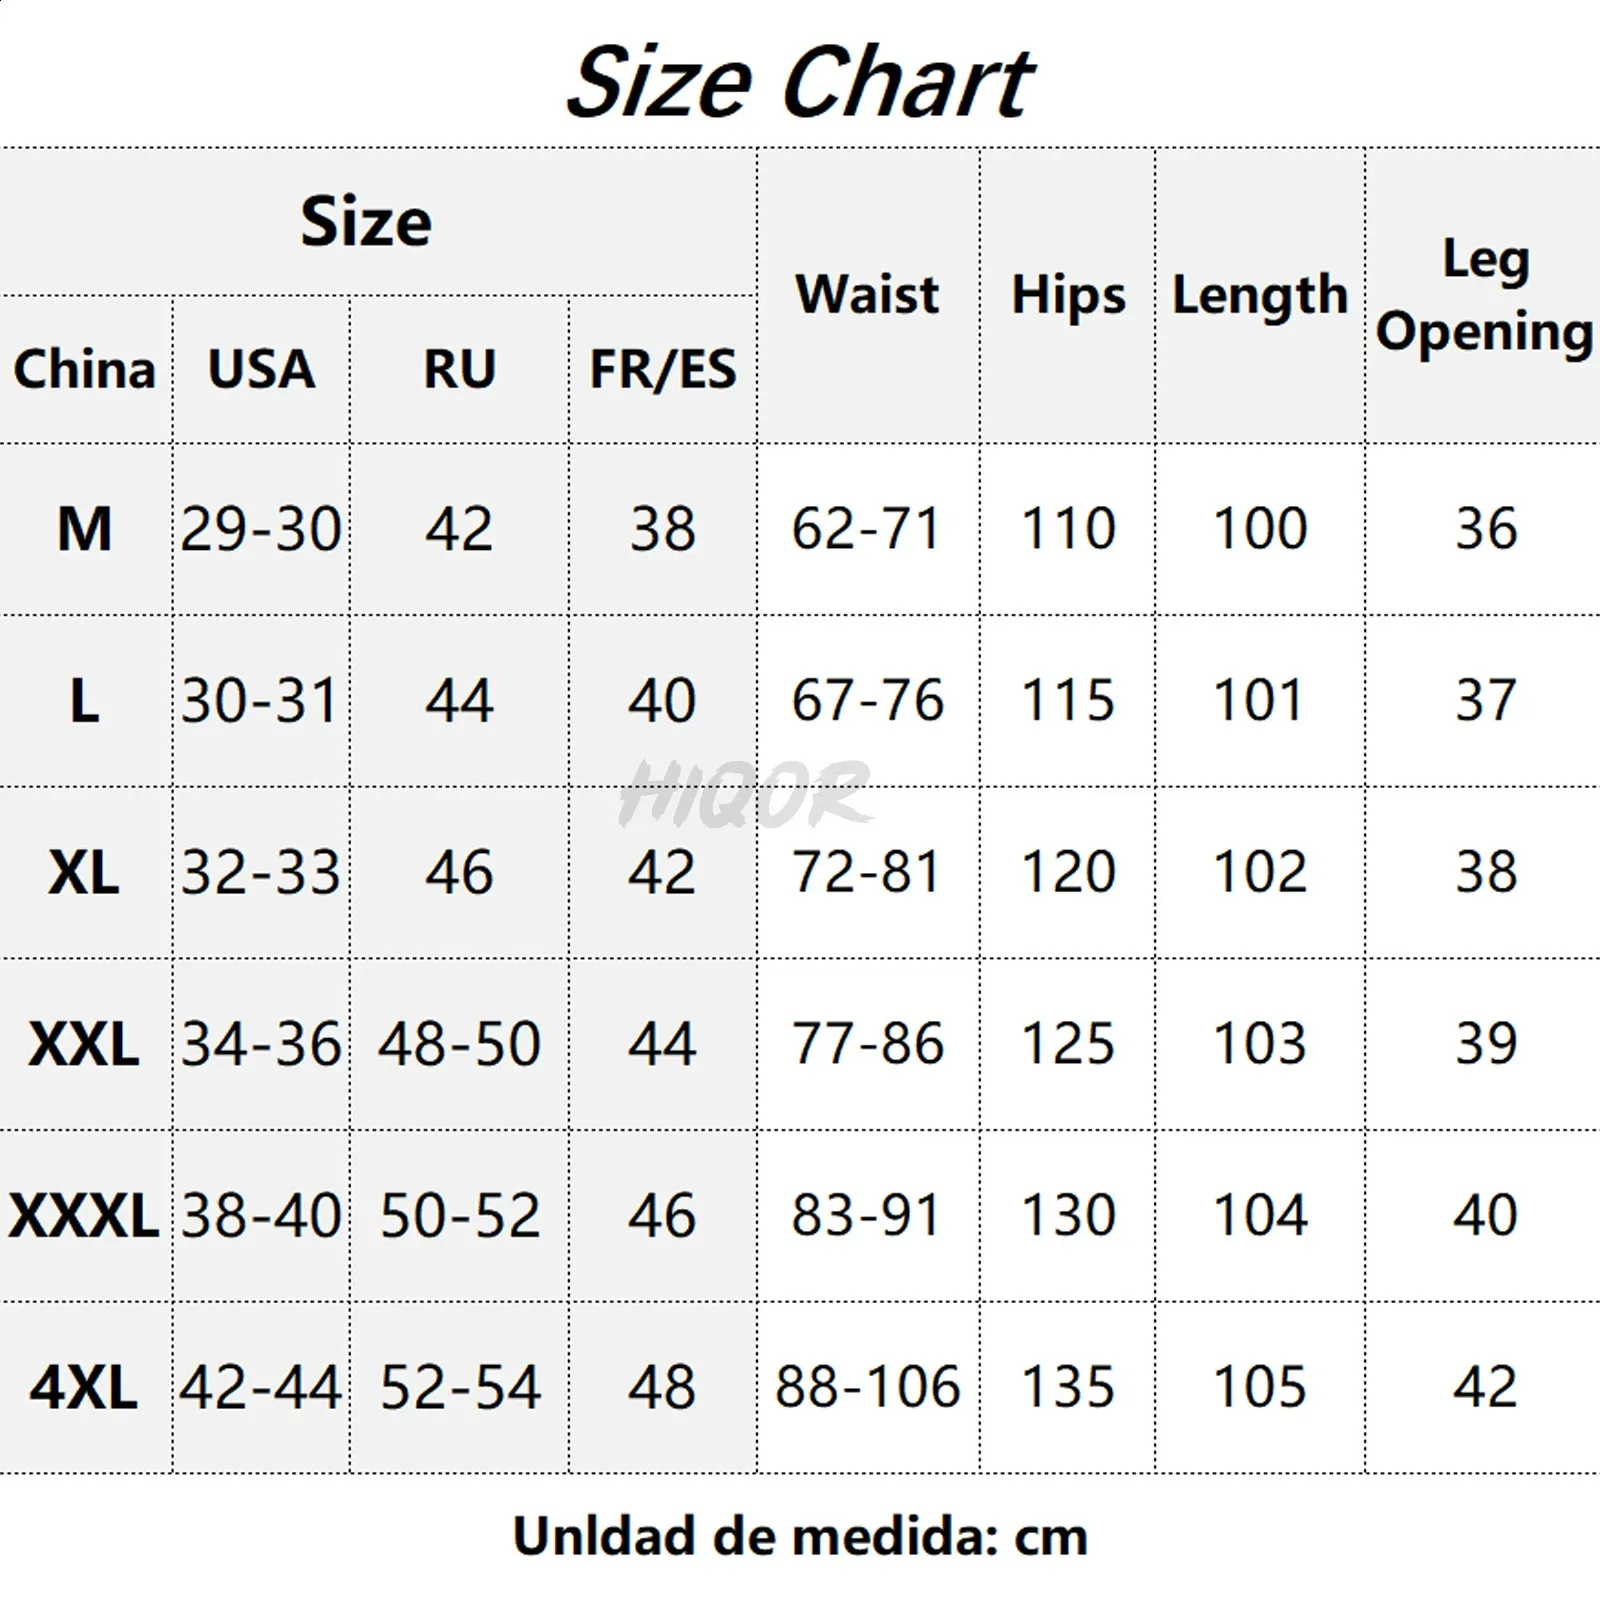Click hips value 125 cell
This screenshot has width=1600, height=1600.
1068,1044
